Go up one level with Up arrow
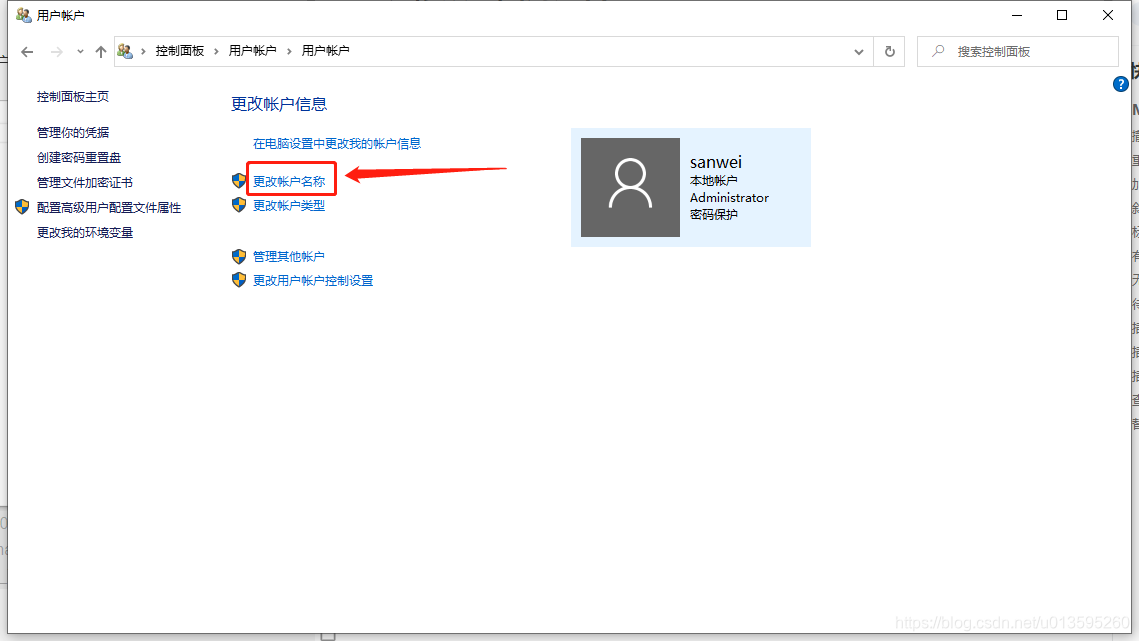The height and width of the screenshot is (641, 1139). [x=101, y=52]
